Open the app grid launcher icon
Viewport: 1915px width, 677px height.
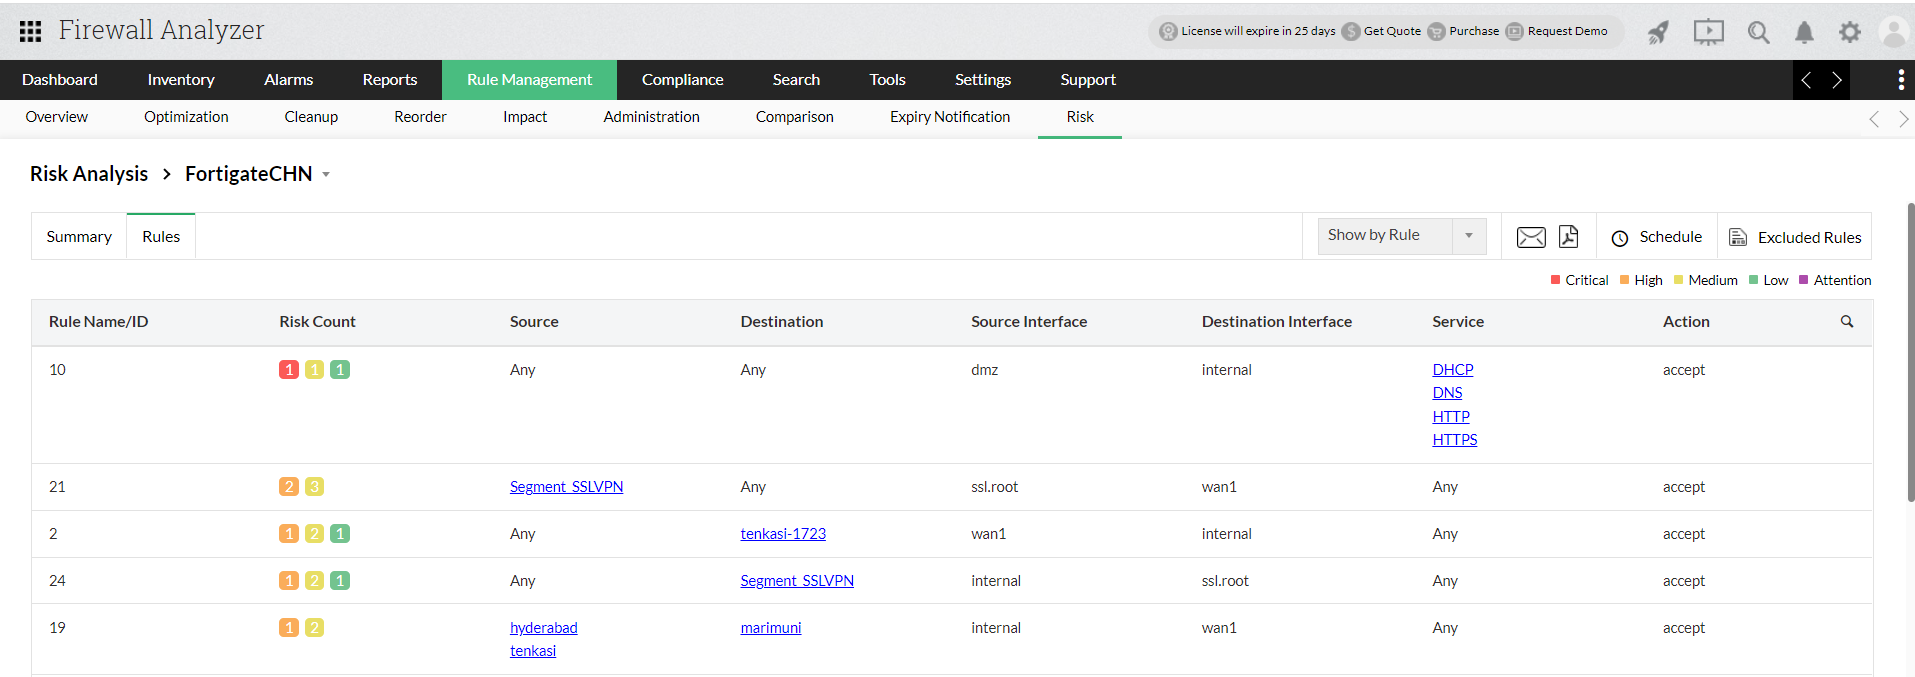pos(30,31)
